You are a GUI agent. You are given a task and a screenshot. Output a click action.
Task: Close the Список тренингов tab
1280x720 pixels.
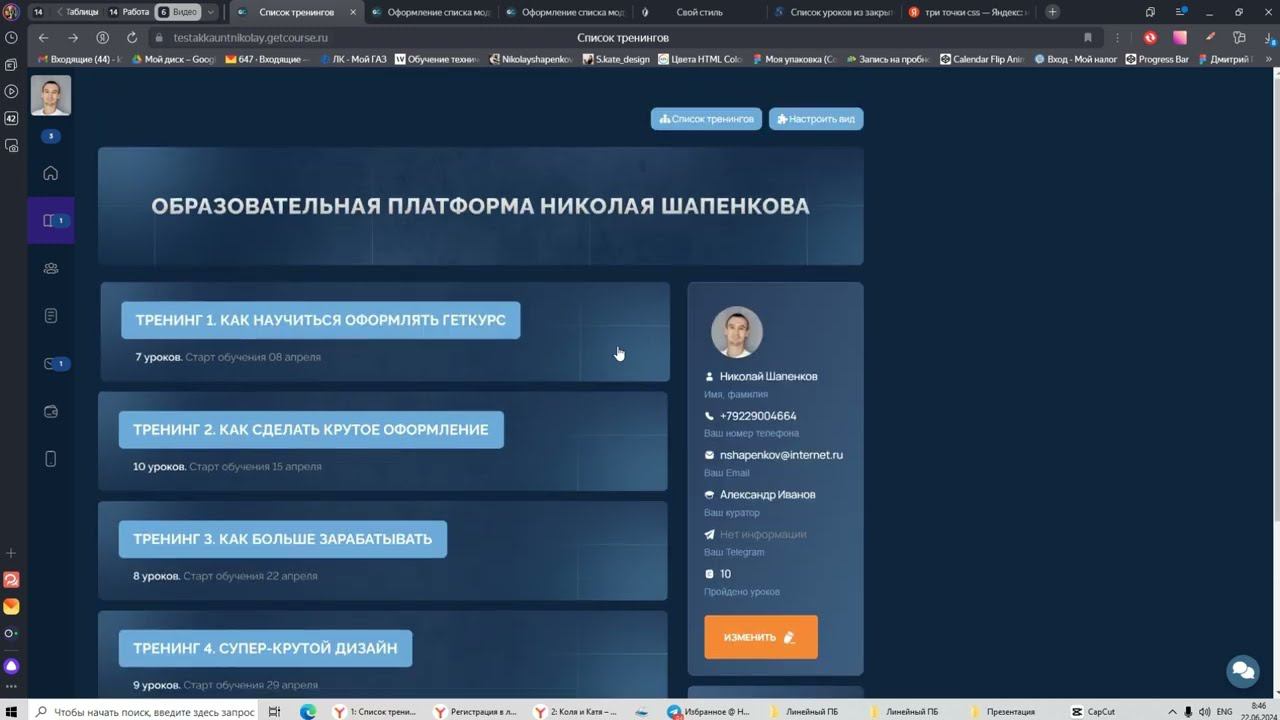point(353,12)
